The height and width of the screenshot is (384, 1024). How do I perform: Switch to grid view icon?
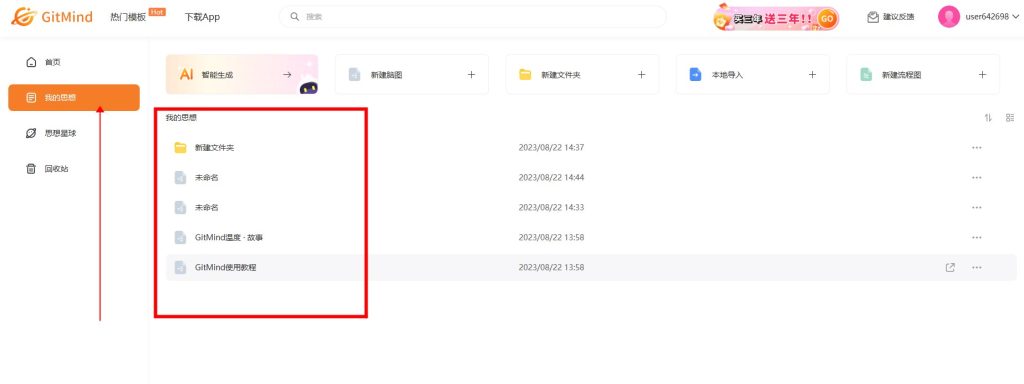1010,118
